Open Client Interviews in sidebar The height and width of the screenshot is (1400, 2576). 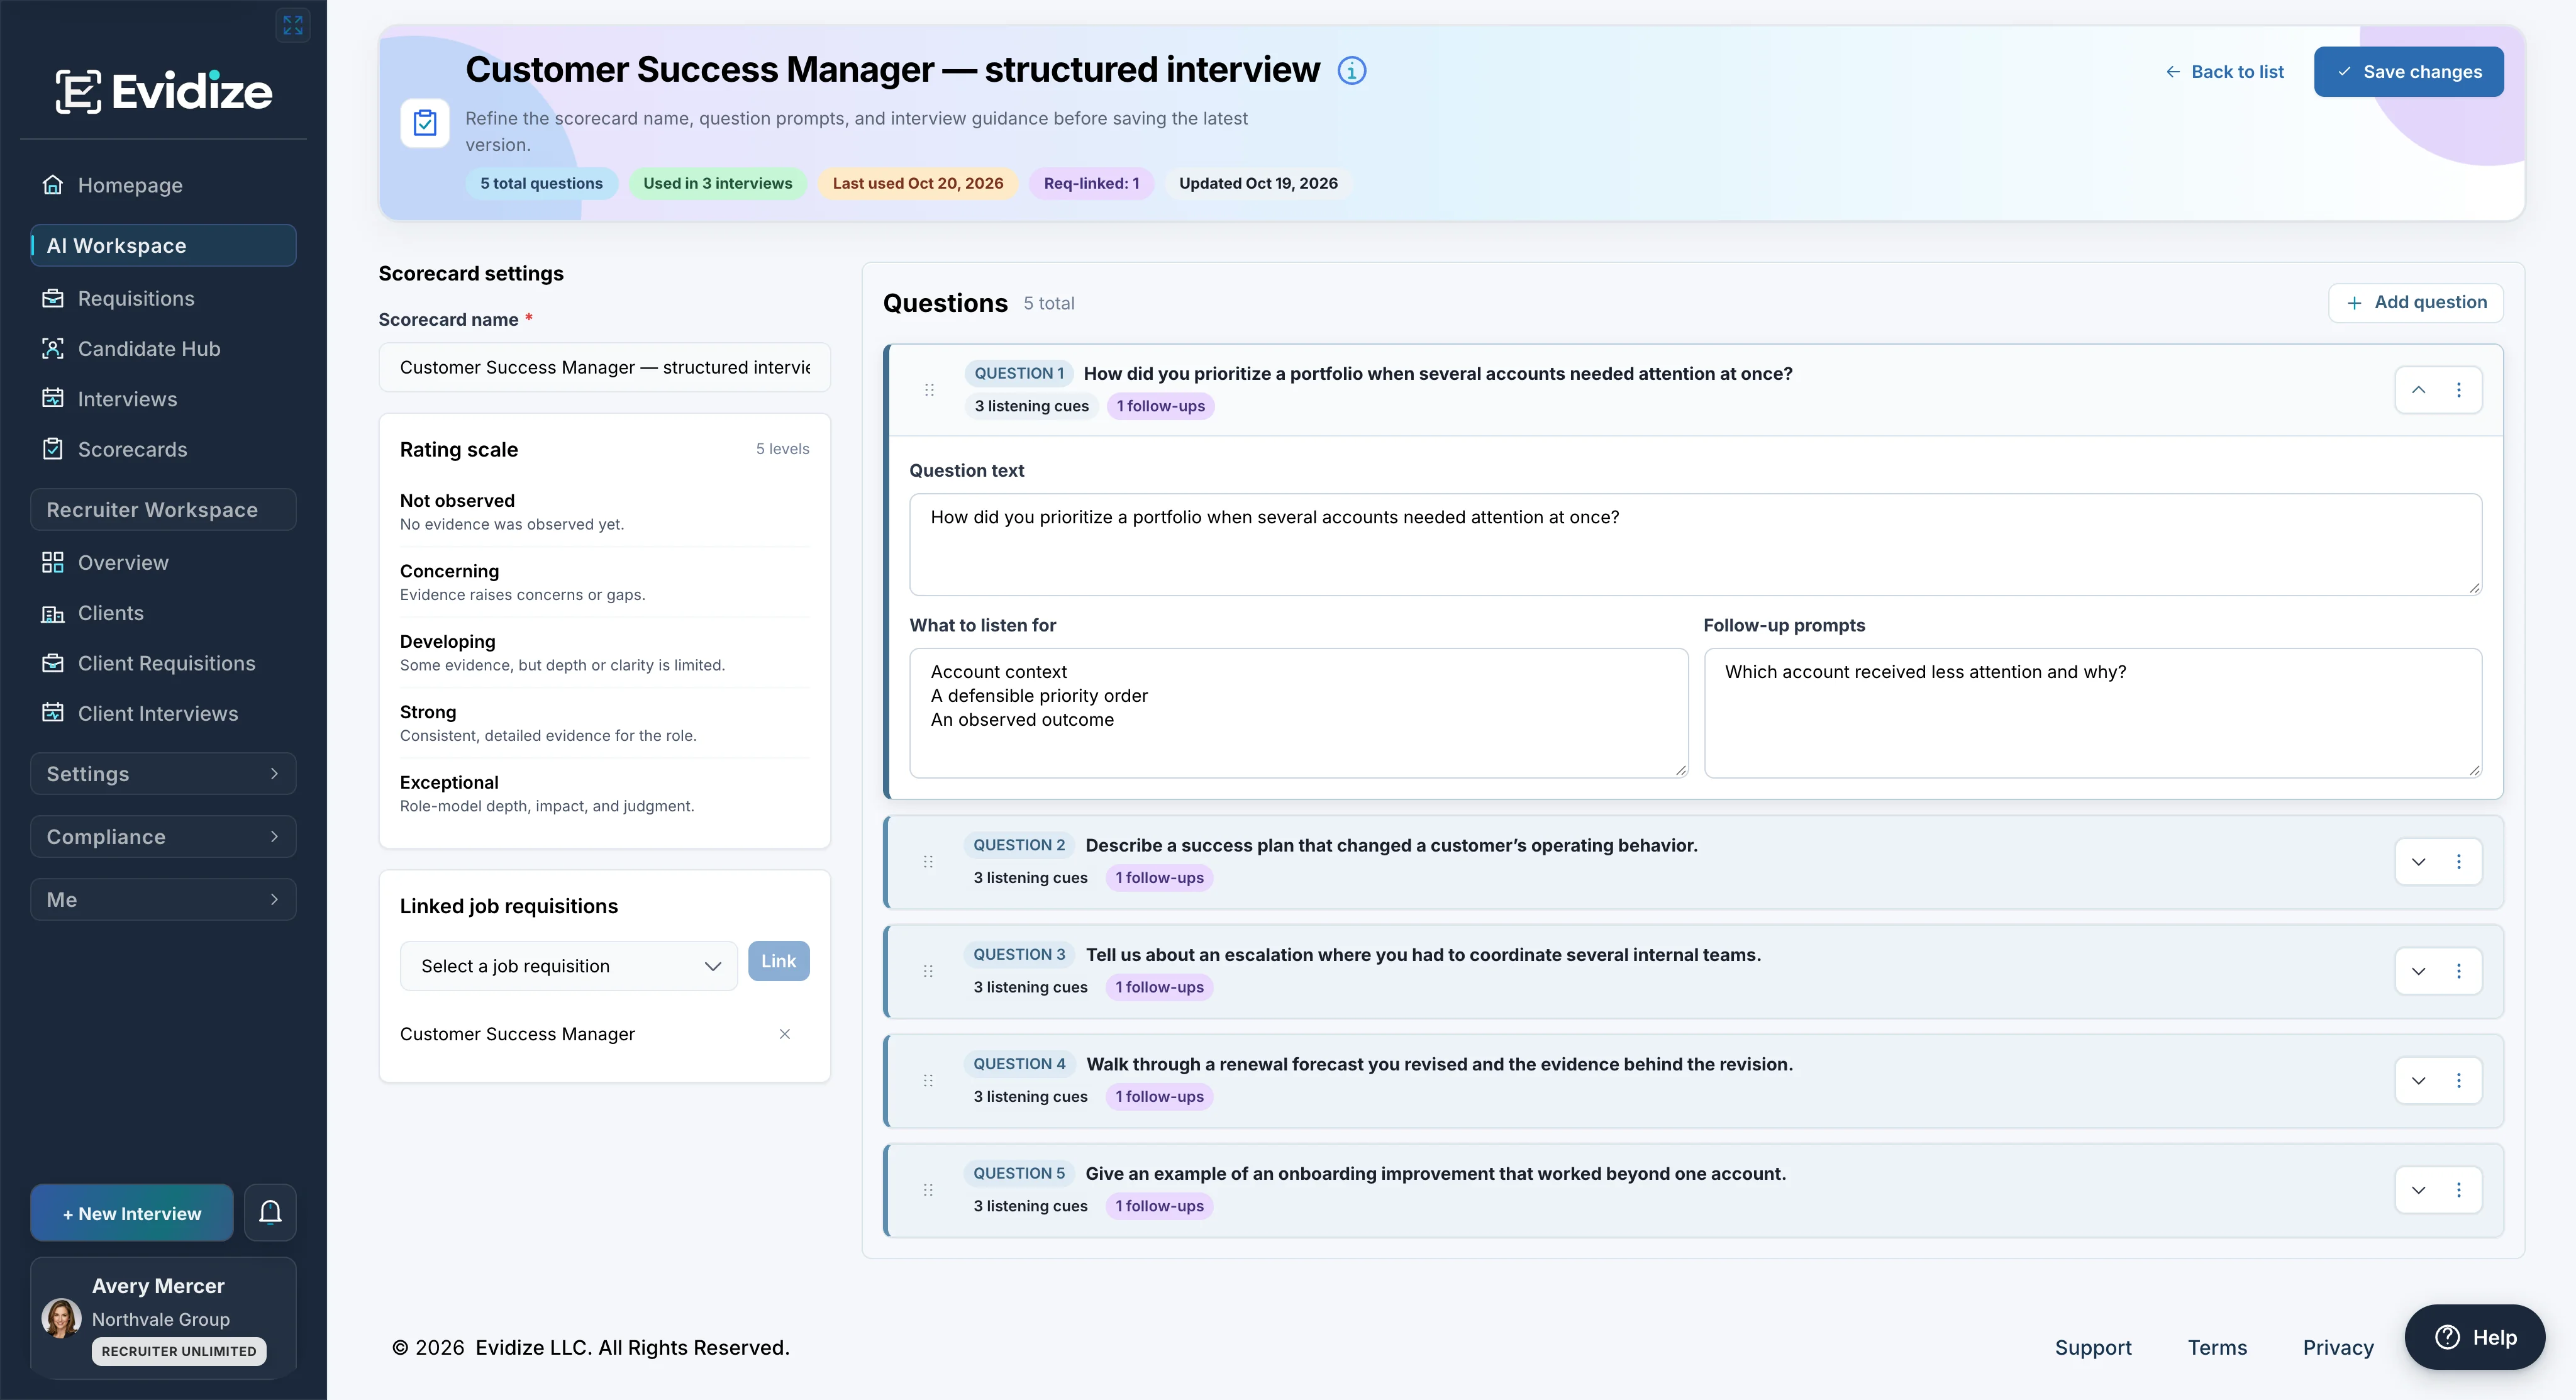(163, 713)
